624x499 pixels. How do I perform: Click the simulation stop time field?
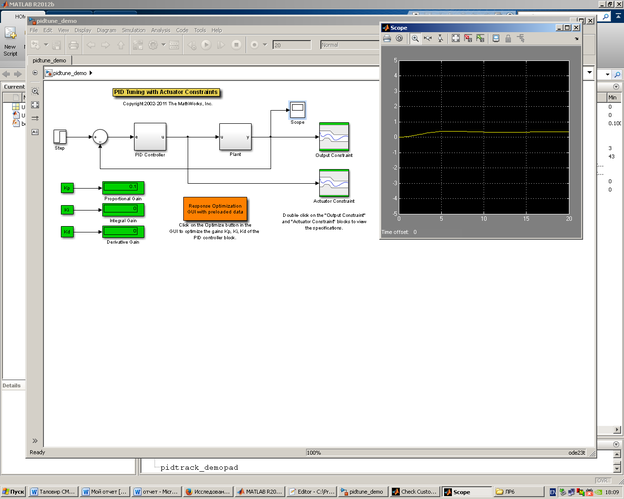(x=290, y=45)
